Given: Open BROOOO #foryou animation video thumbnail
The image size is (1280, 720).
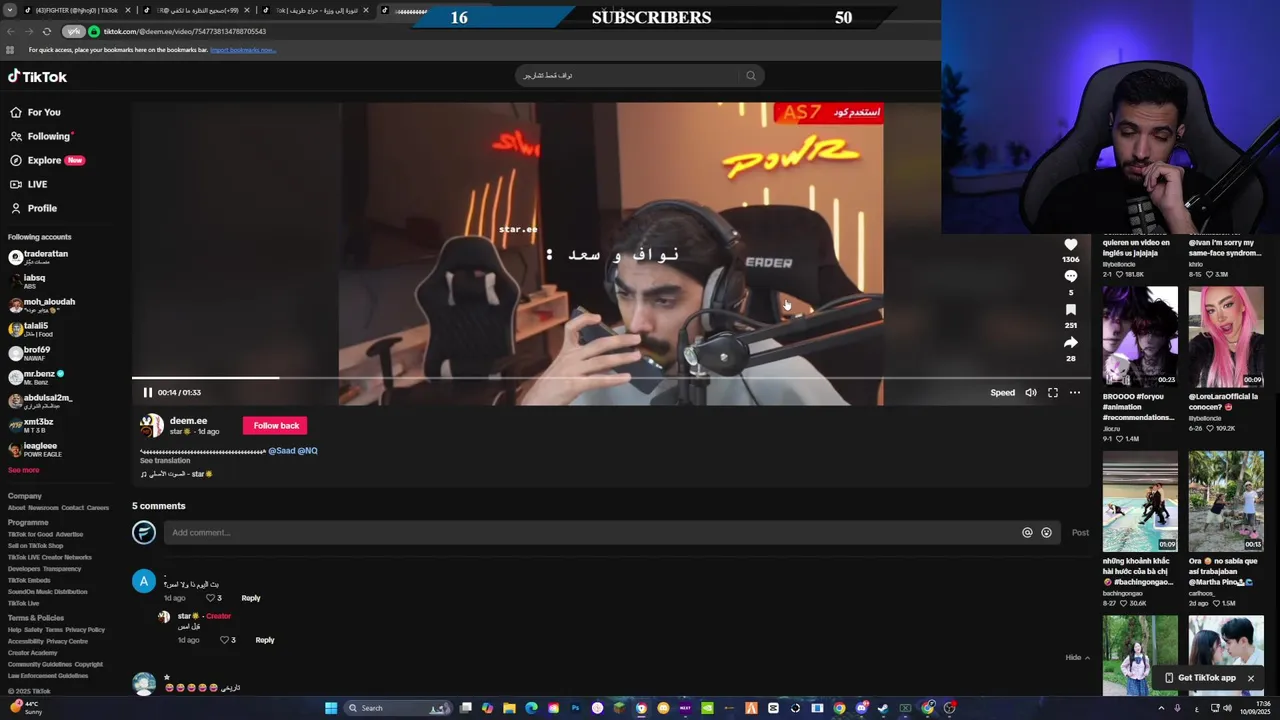Looking at the screenshot, I should [1140, 337].
